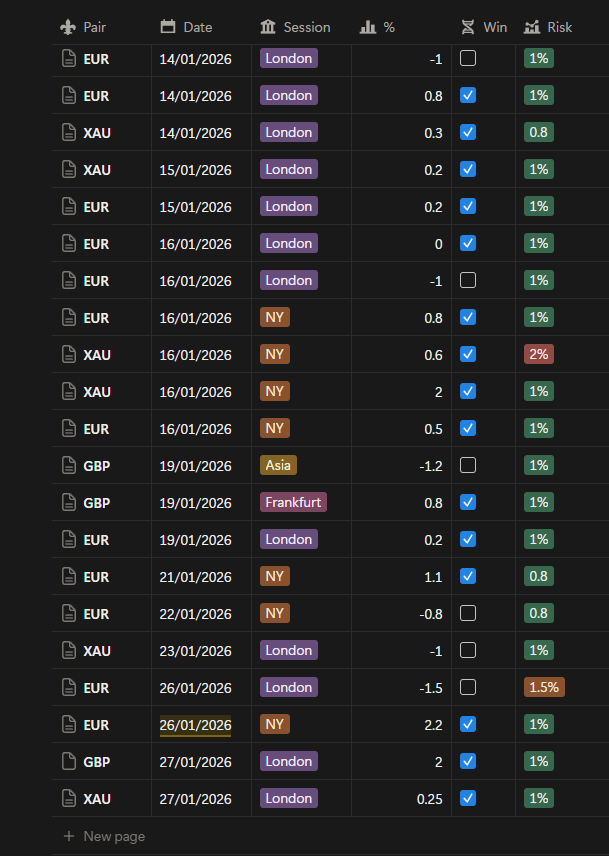Open page icon of EUR 15/01/2026 row
The height and width of the screenshot is (856, 609).
coord(69,206)
